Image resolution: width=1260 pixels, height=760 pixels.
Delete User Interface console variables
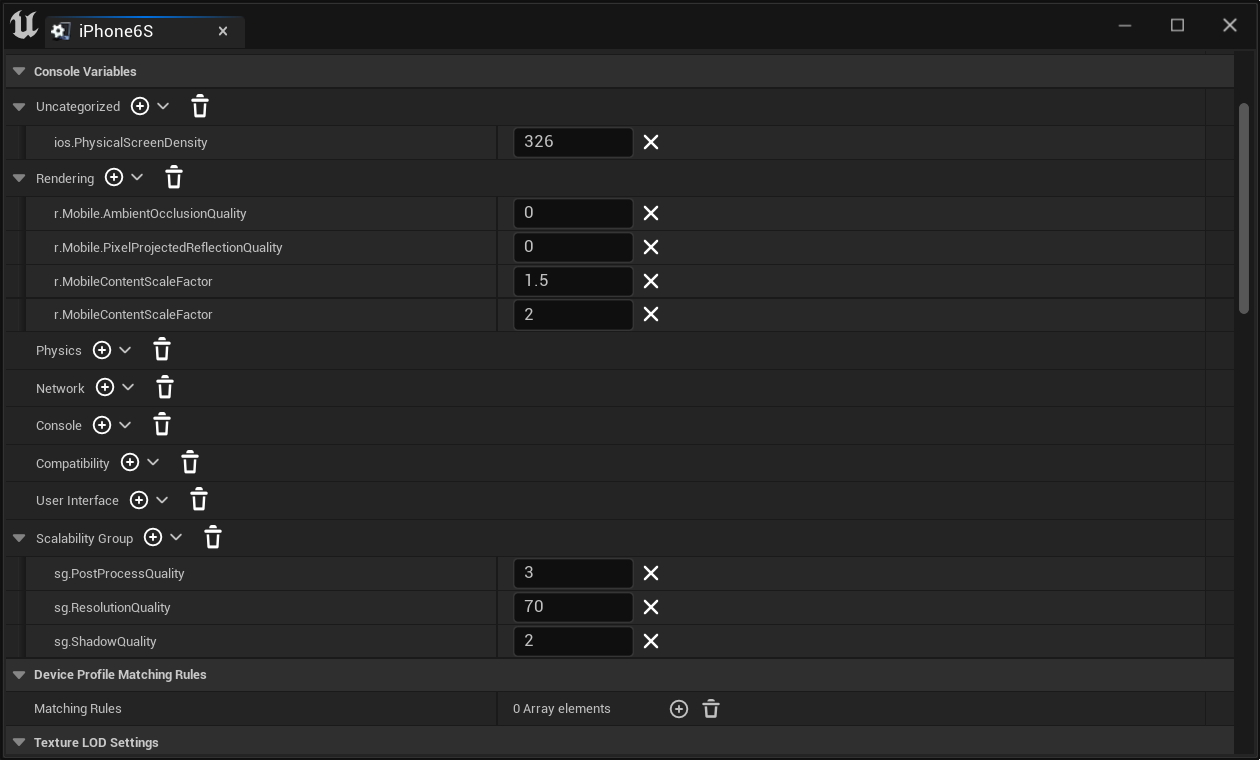(199, 500)
